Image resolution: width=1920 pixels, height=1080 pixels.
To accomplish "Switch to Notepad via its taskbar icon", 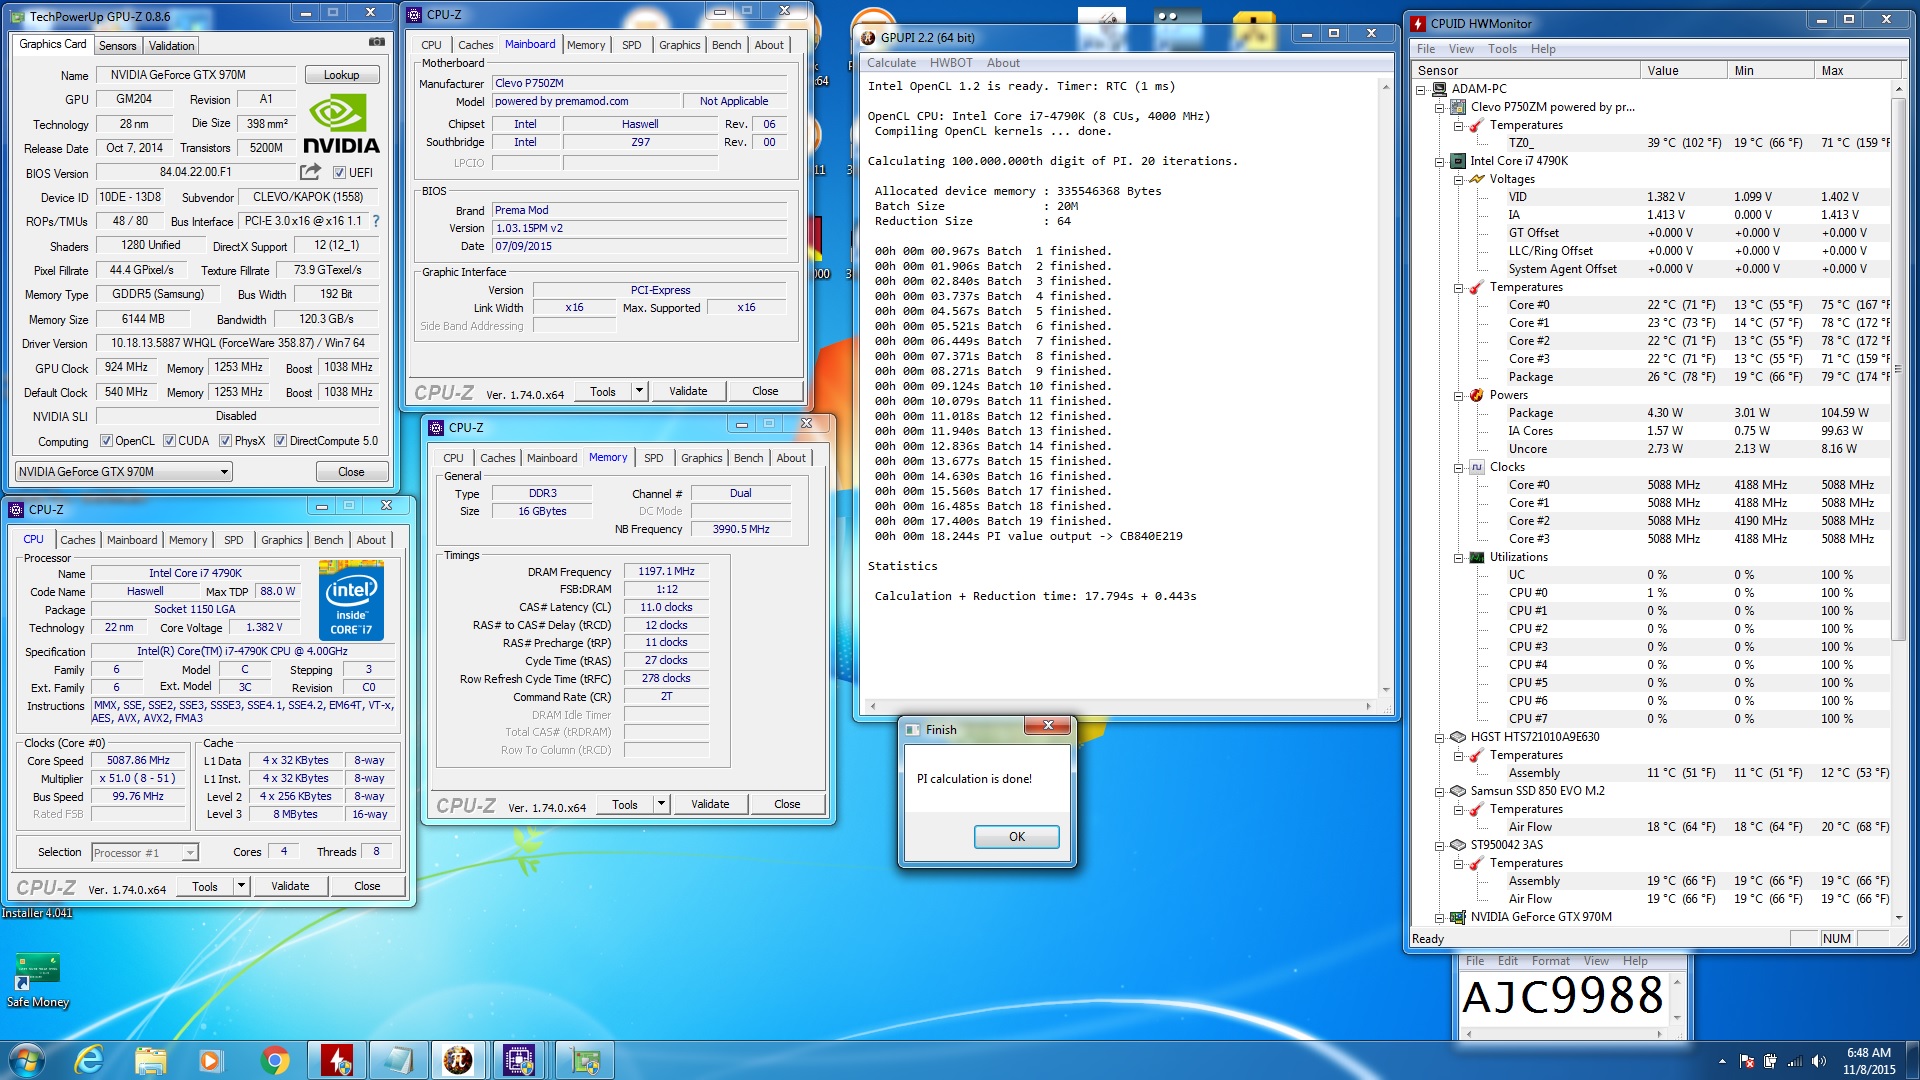I will click(397, 1060).
